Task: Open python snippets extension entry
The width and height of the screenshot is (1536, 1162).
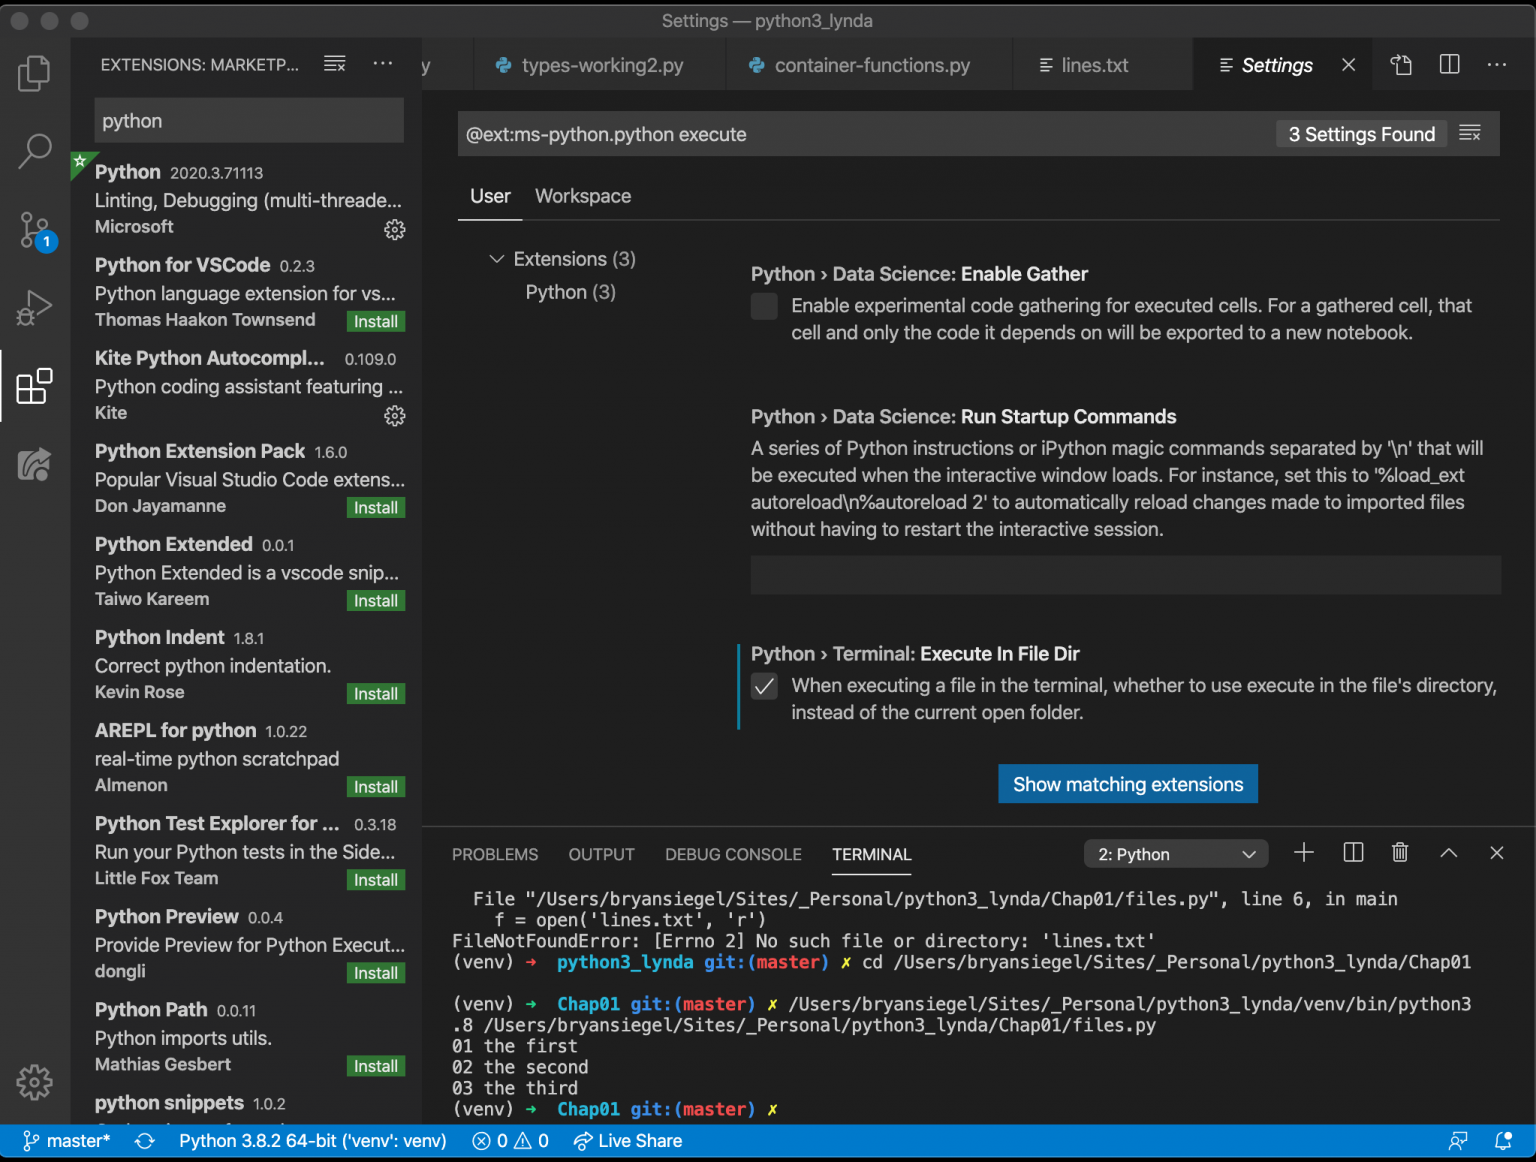Action: coord(246,1104)
